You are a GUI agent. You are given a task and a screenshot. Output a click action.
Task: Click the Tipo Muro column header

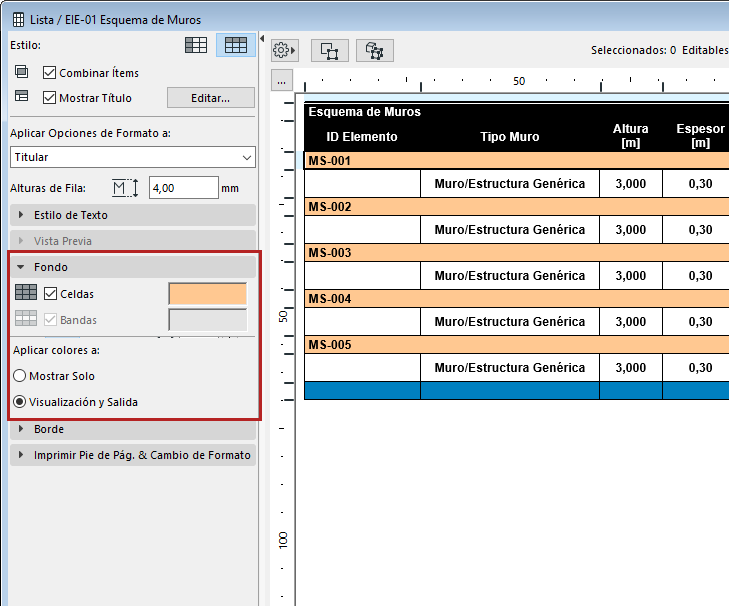510,137
